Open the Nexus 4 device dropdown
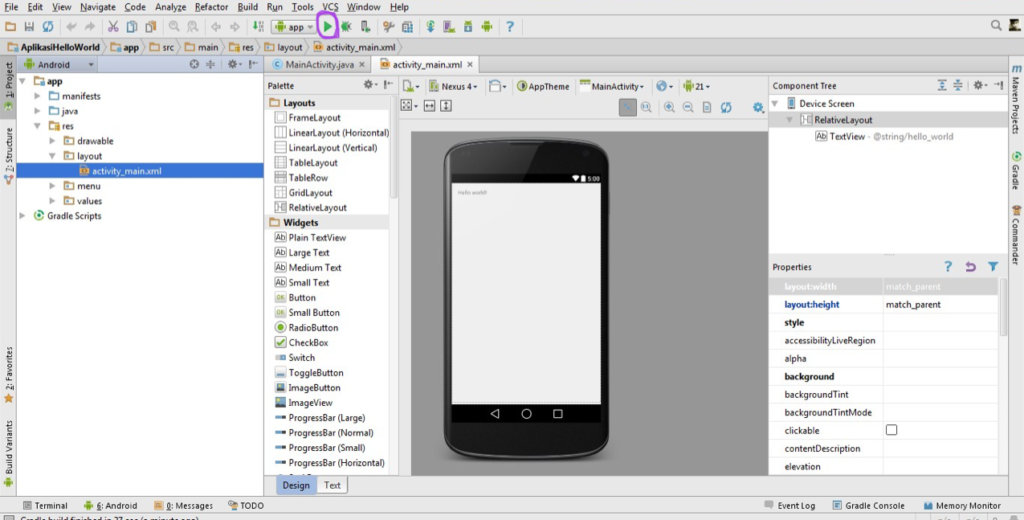This screenshot has width=1024, height=520. [453, 86]
